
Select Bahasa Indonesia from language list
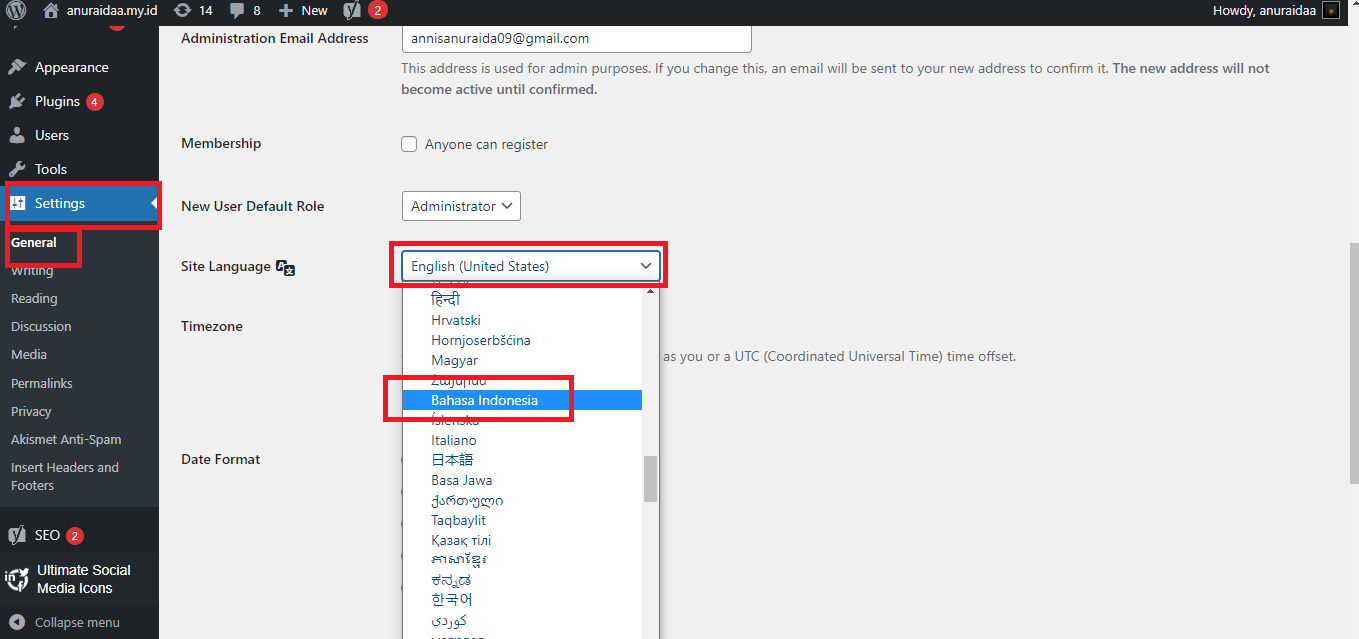(x=522, y=400)
